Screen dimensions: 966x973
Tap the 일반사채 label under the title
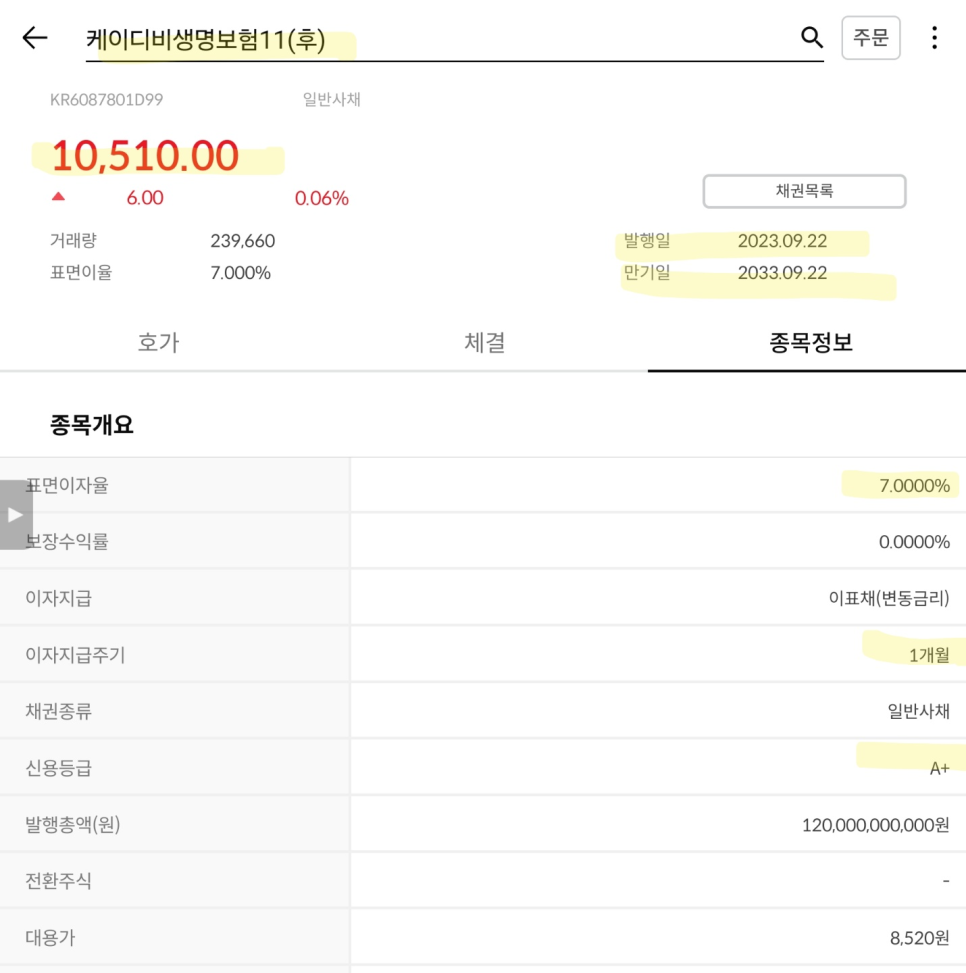331,99
